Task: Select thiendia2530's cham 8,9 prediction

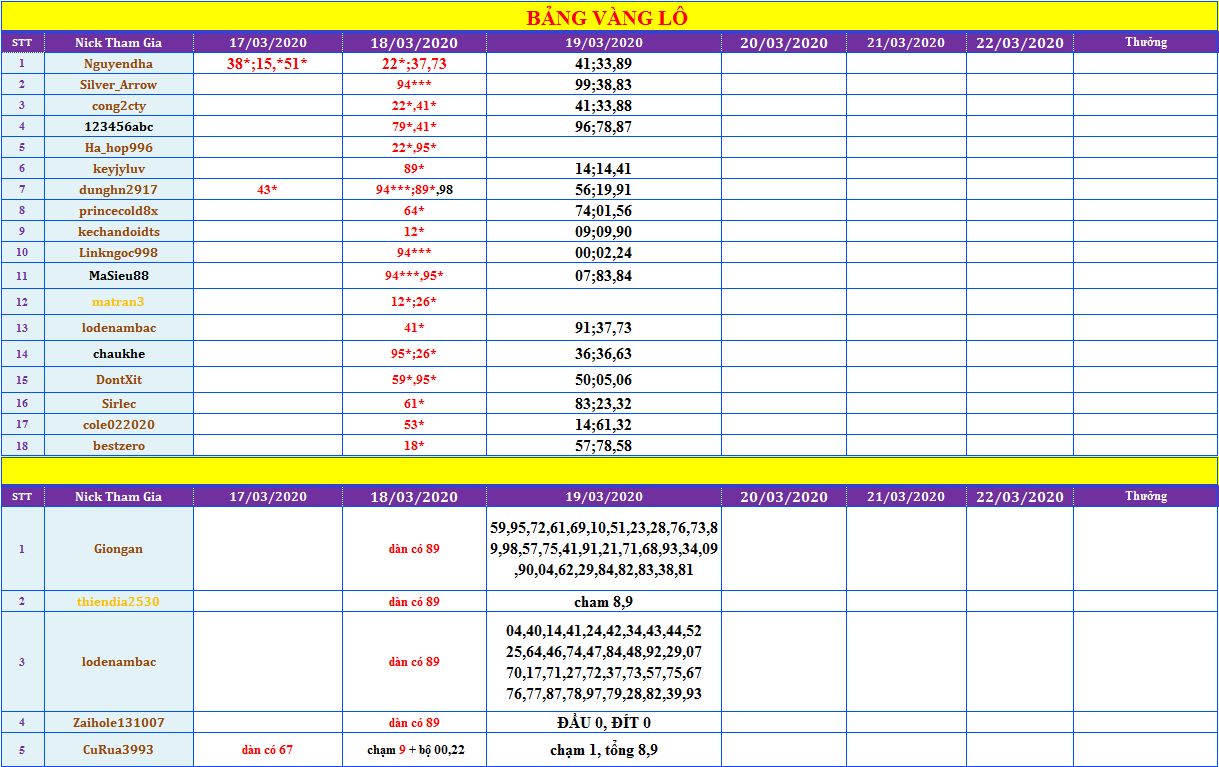Action: (x=603, y=602)
